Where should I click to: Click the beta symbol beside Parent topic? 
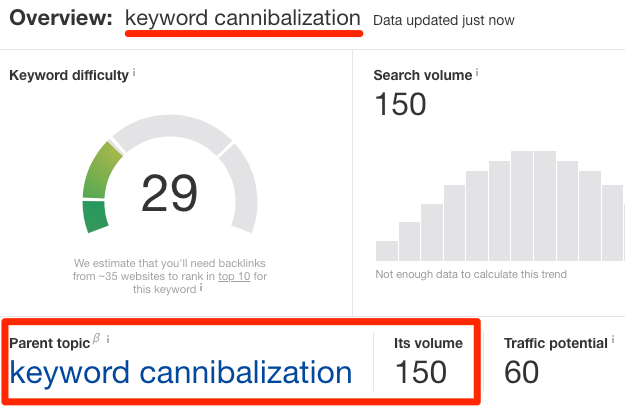click(97, 340)
